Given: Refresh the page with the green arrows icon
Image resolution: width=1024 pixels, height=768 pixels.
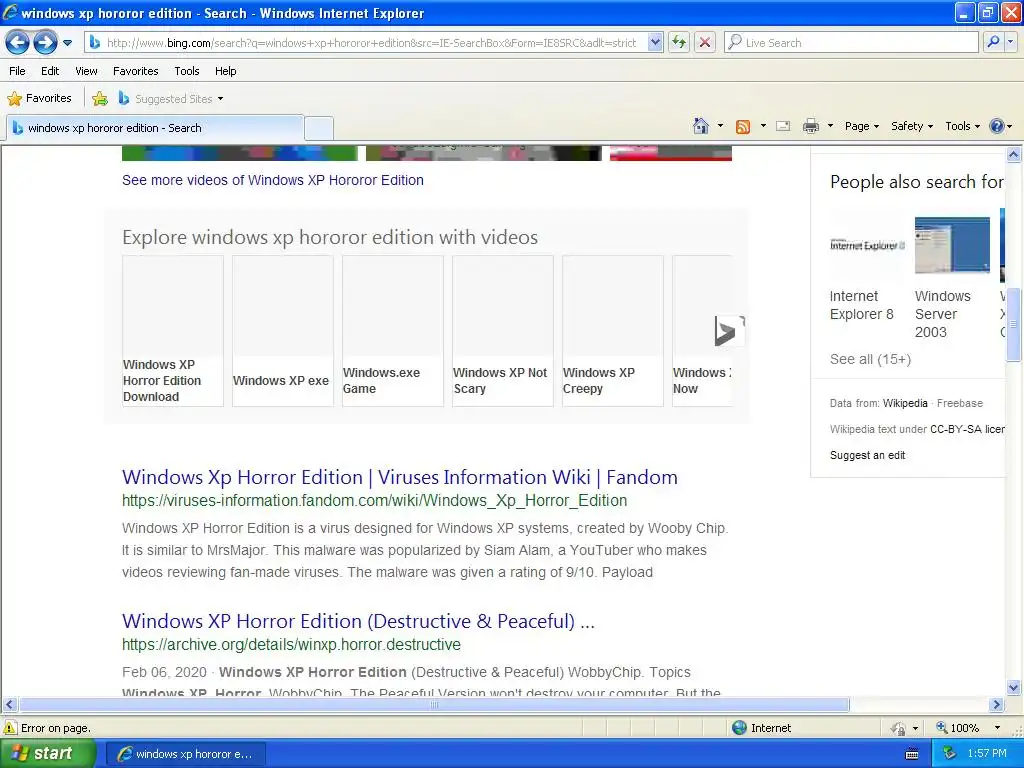Looking at the screenshot, I should click(x=679, y=43).
